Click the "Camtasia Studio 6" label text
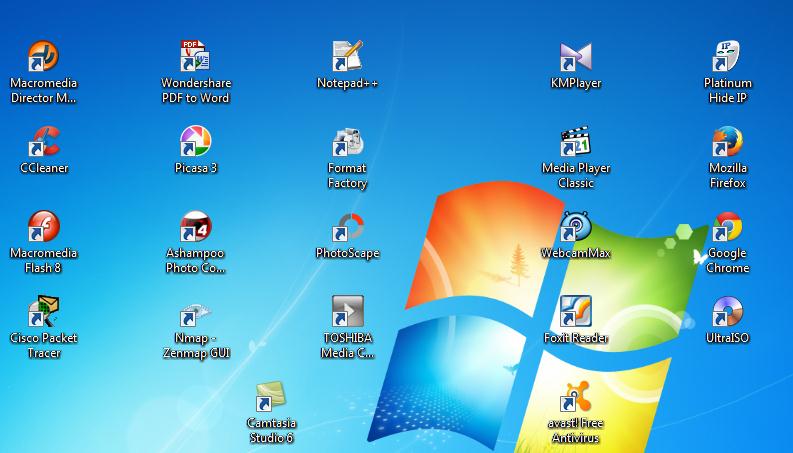This screenshot has width=793, height=453. click(271, 430)
